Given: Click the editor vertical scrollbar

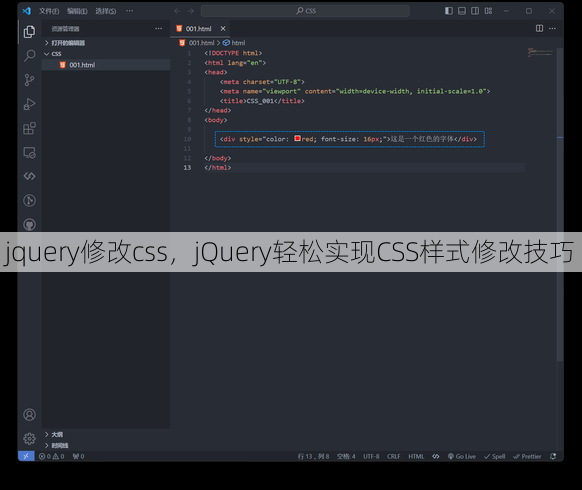Looking at the screenshot, I should coord(560,204).
